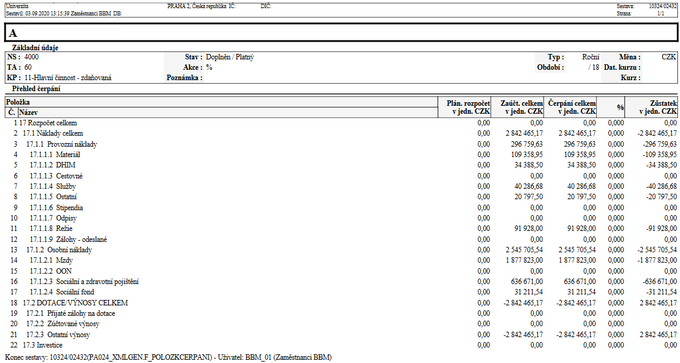680x363 pixels.
Task: Click the 'Dat. kurzu :' label
Action: point(621,67)
